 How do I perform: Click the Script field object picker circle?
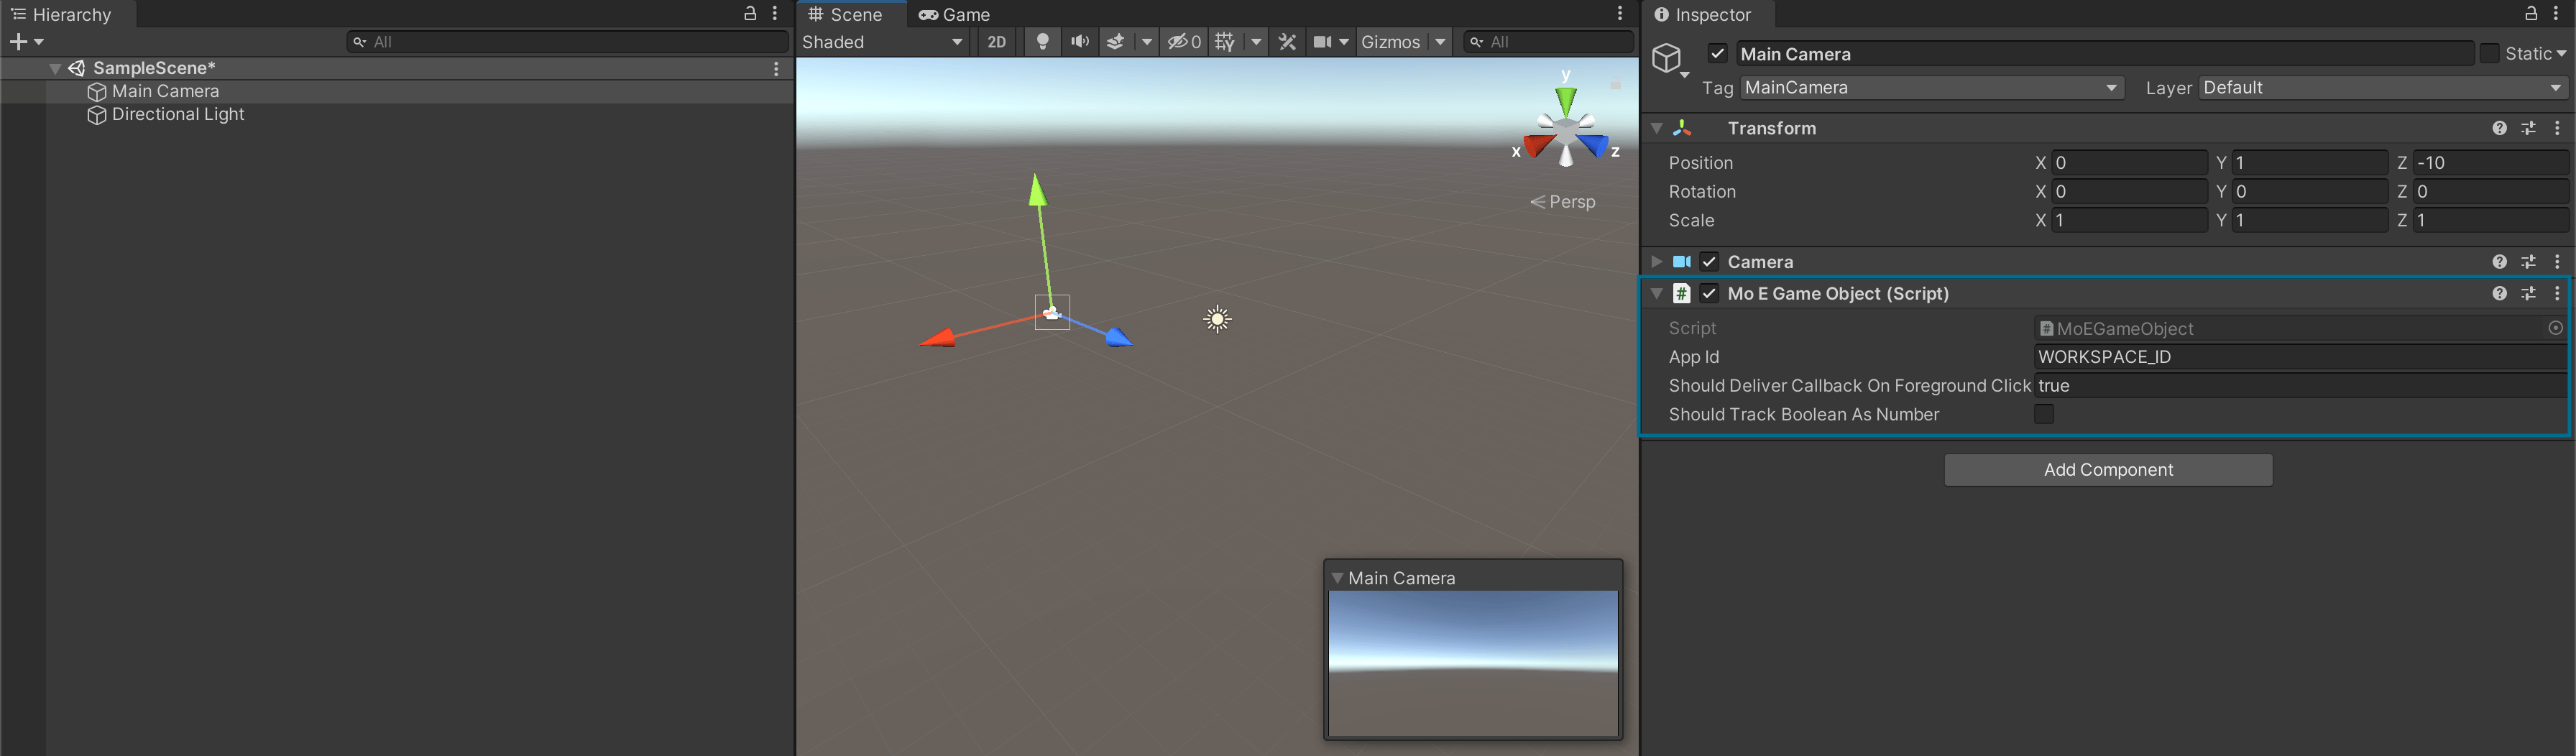click(2555, 328)
